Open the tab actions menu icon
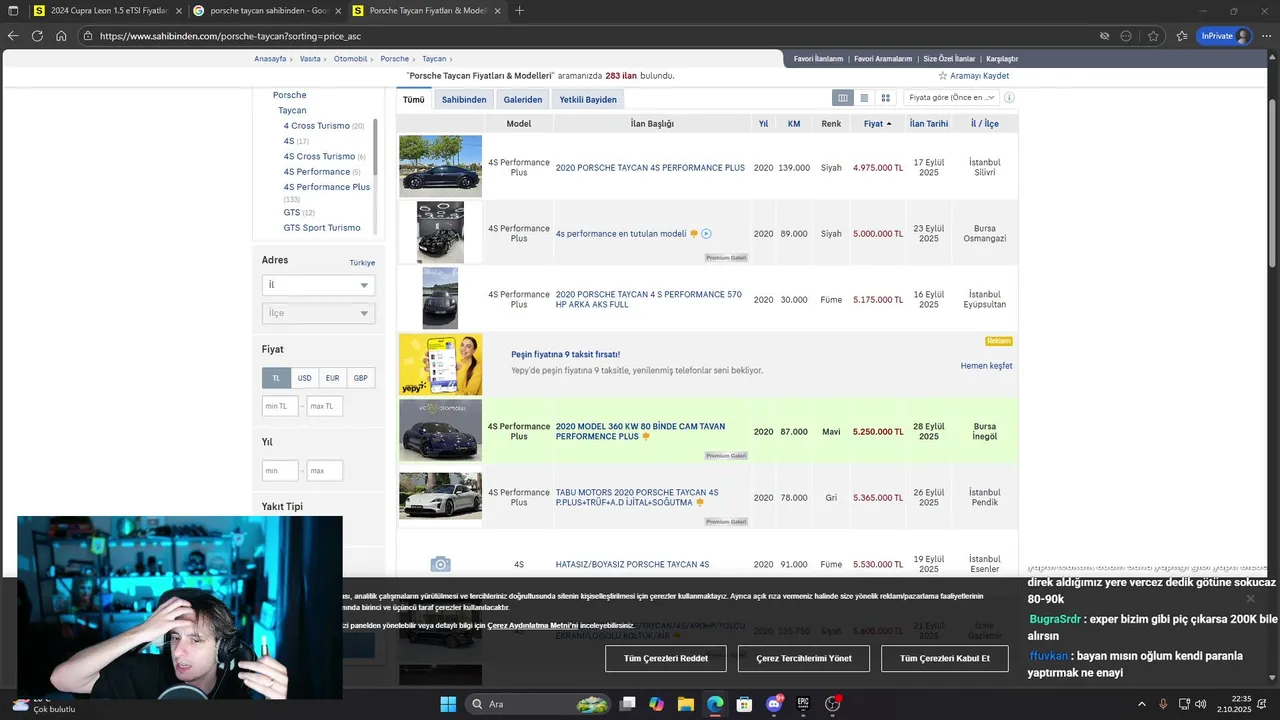This screenshot has width=1280, height=720. coord(13,11)
